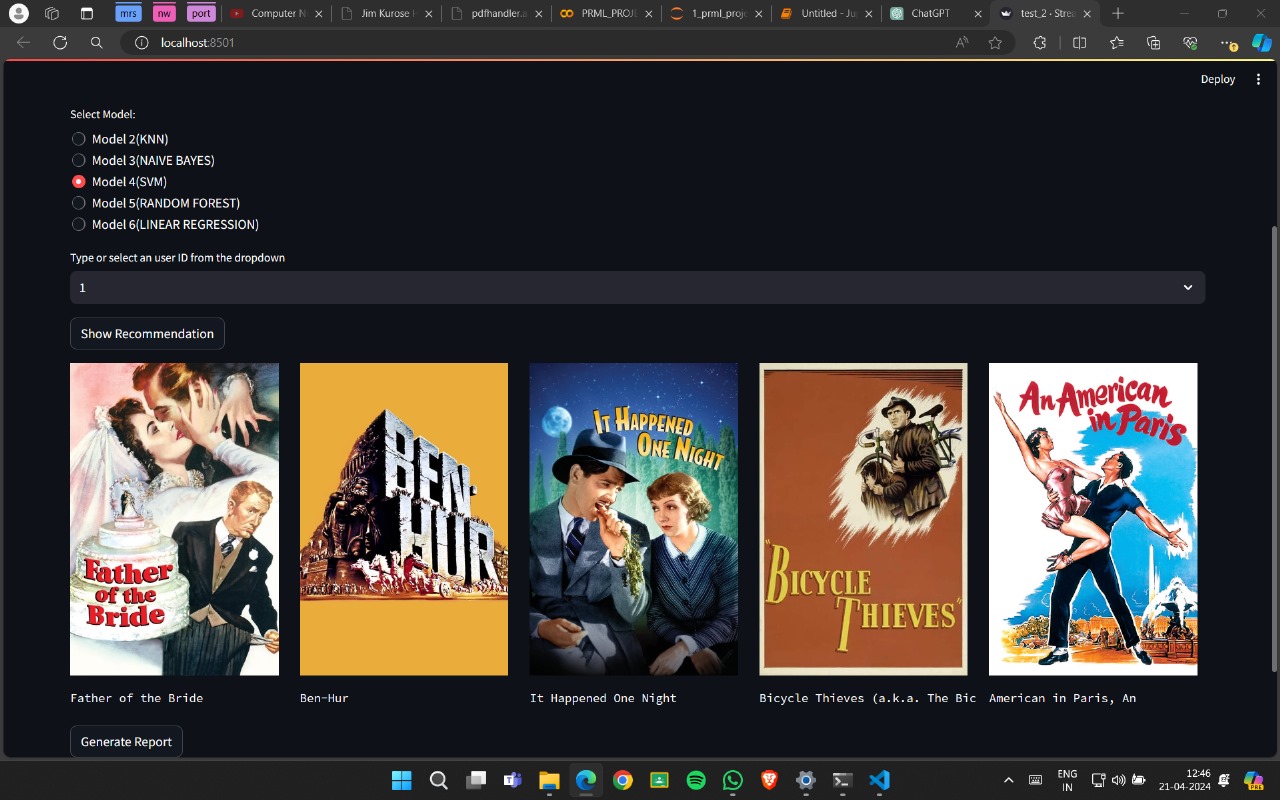Open the Streamlit three-dot main menu

click(1258, 79)
